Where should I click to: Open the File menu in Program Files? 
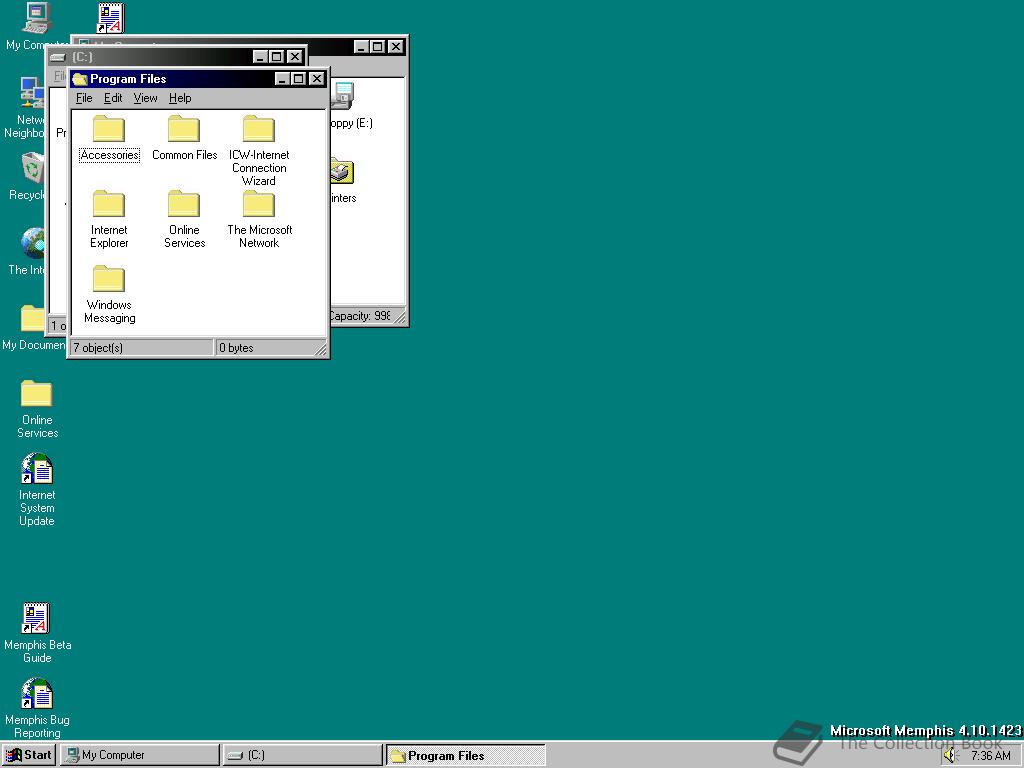point(84,98)
